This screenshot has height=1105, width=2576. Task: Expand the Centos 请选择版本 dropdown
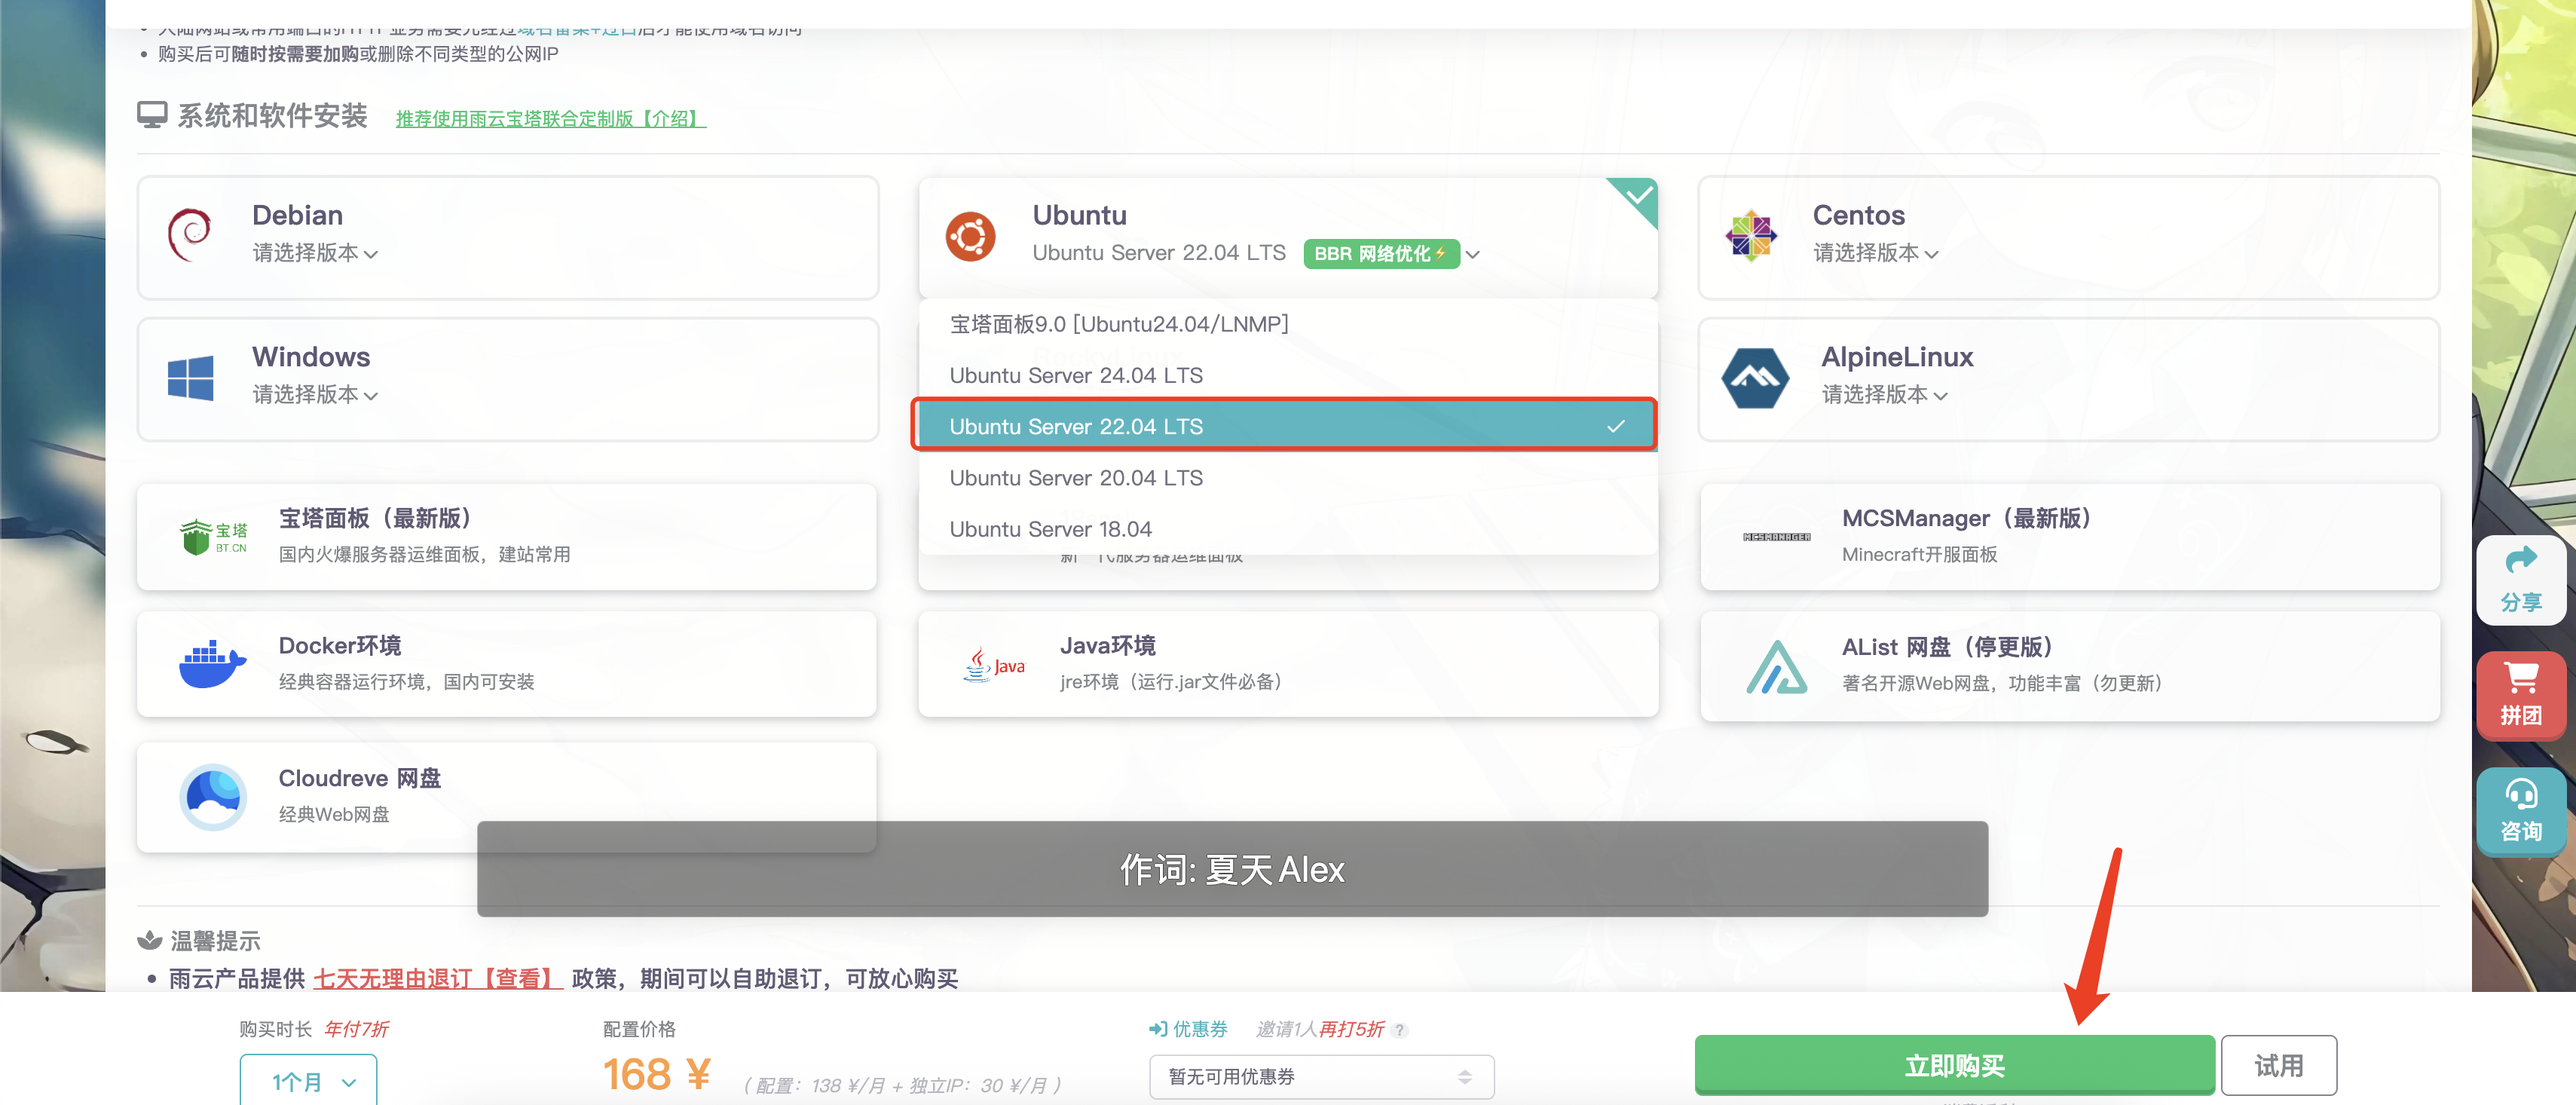[1876, 254]
